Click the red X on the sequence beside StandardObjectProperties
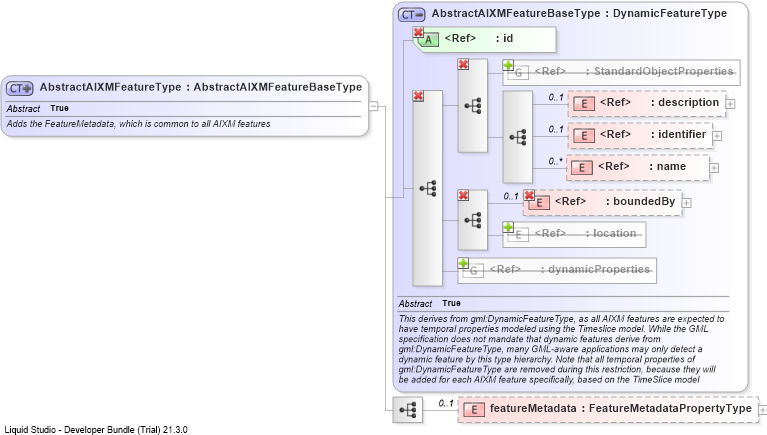Image resolution: width=767 pixels, height=435 pixels. [x=463, y=64]
